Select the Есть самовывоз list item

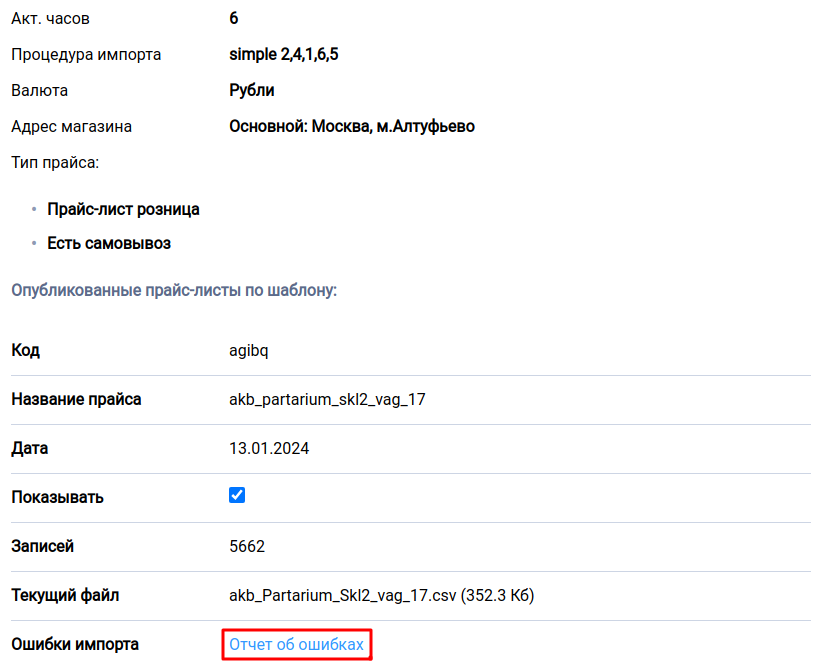[x=108, y=243]
